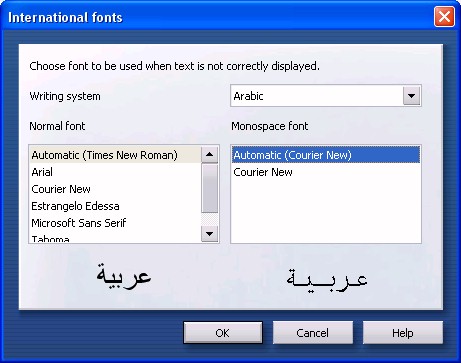This screenshot has height=363, width=461.
Task: Select Arial in Normal font list
Action: [x=115, y=172]
